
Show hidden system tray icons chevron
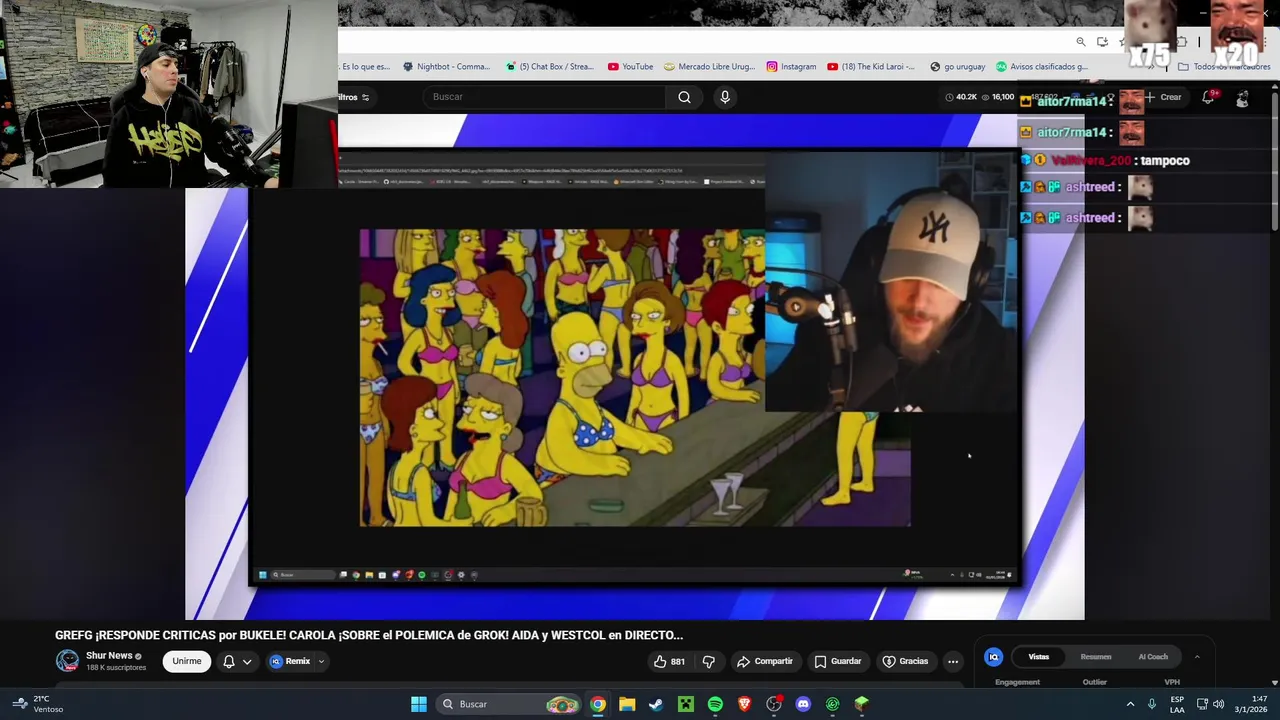(x=1130, y=704)
